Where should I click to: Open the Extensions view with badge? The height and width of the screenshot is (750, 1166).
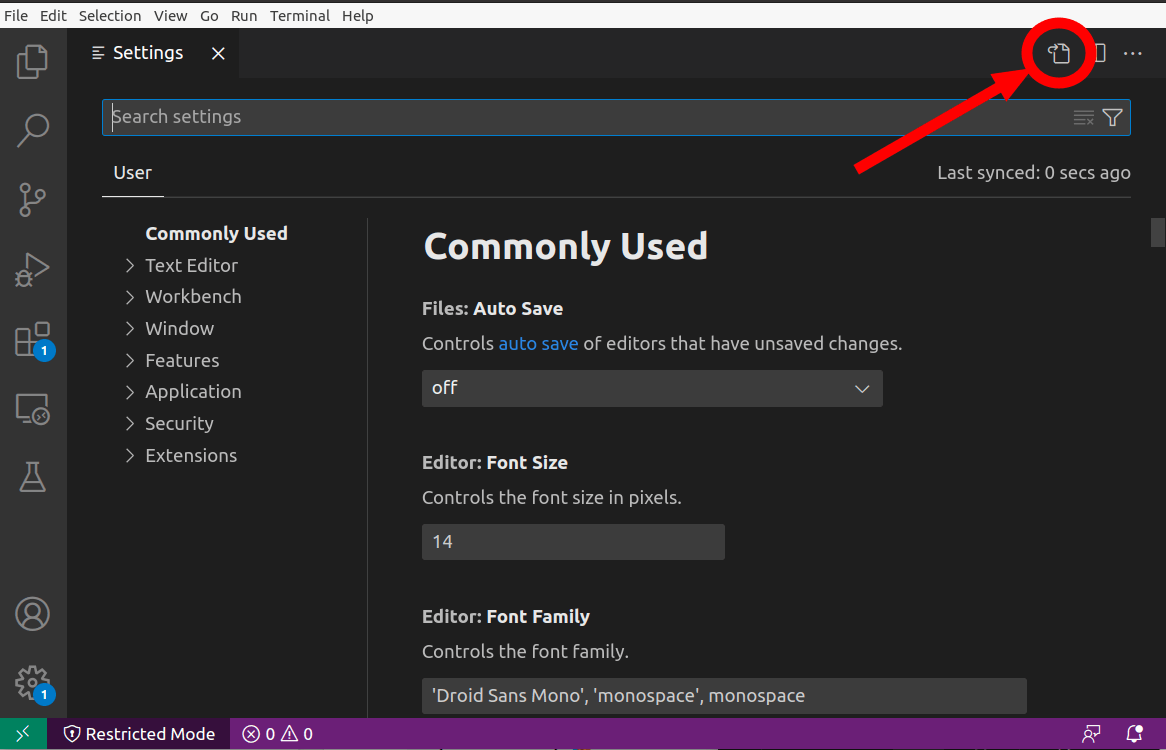click(x=32, y=339)
